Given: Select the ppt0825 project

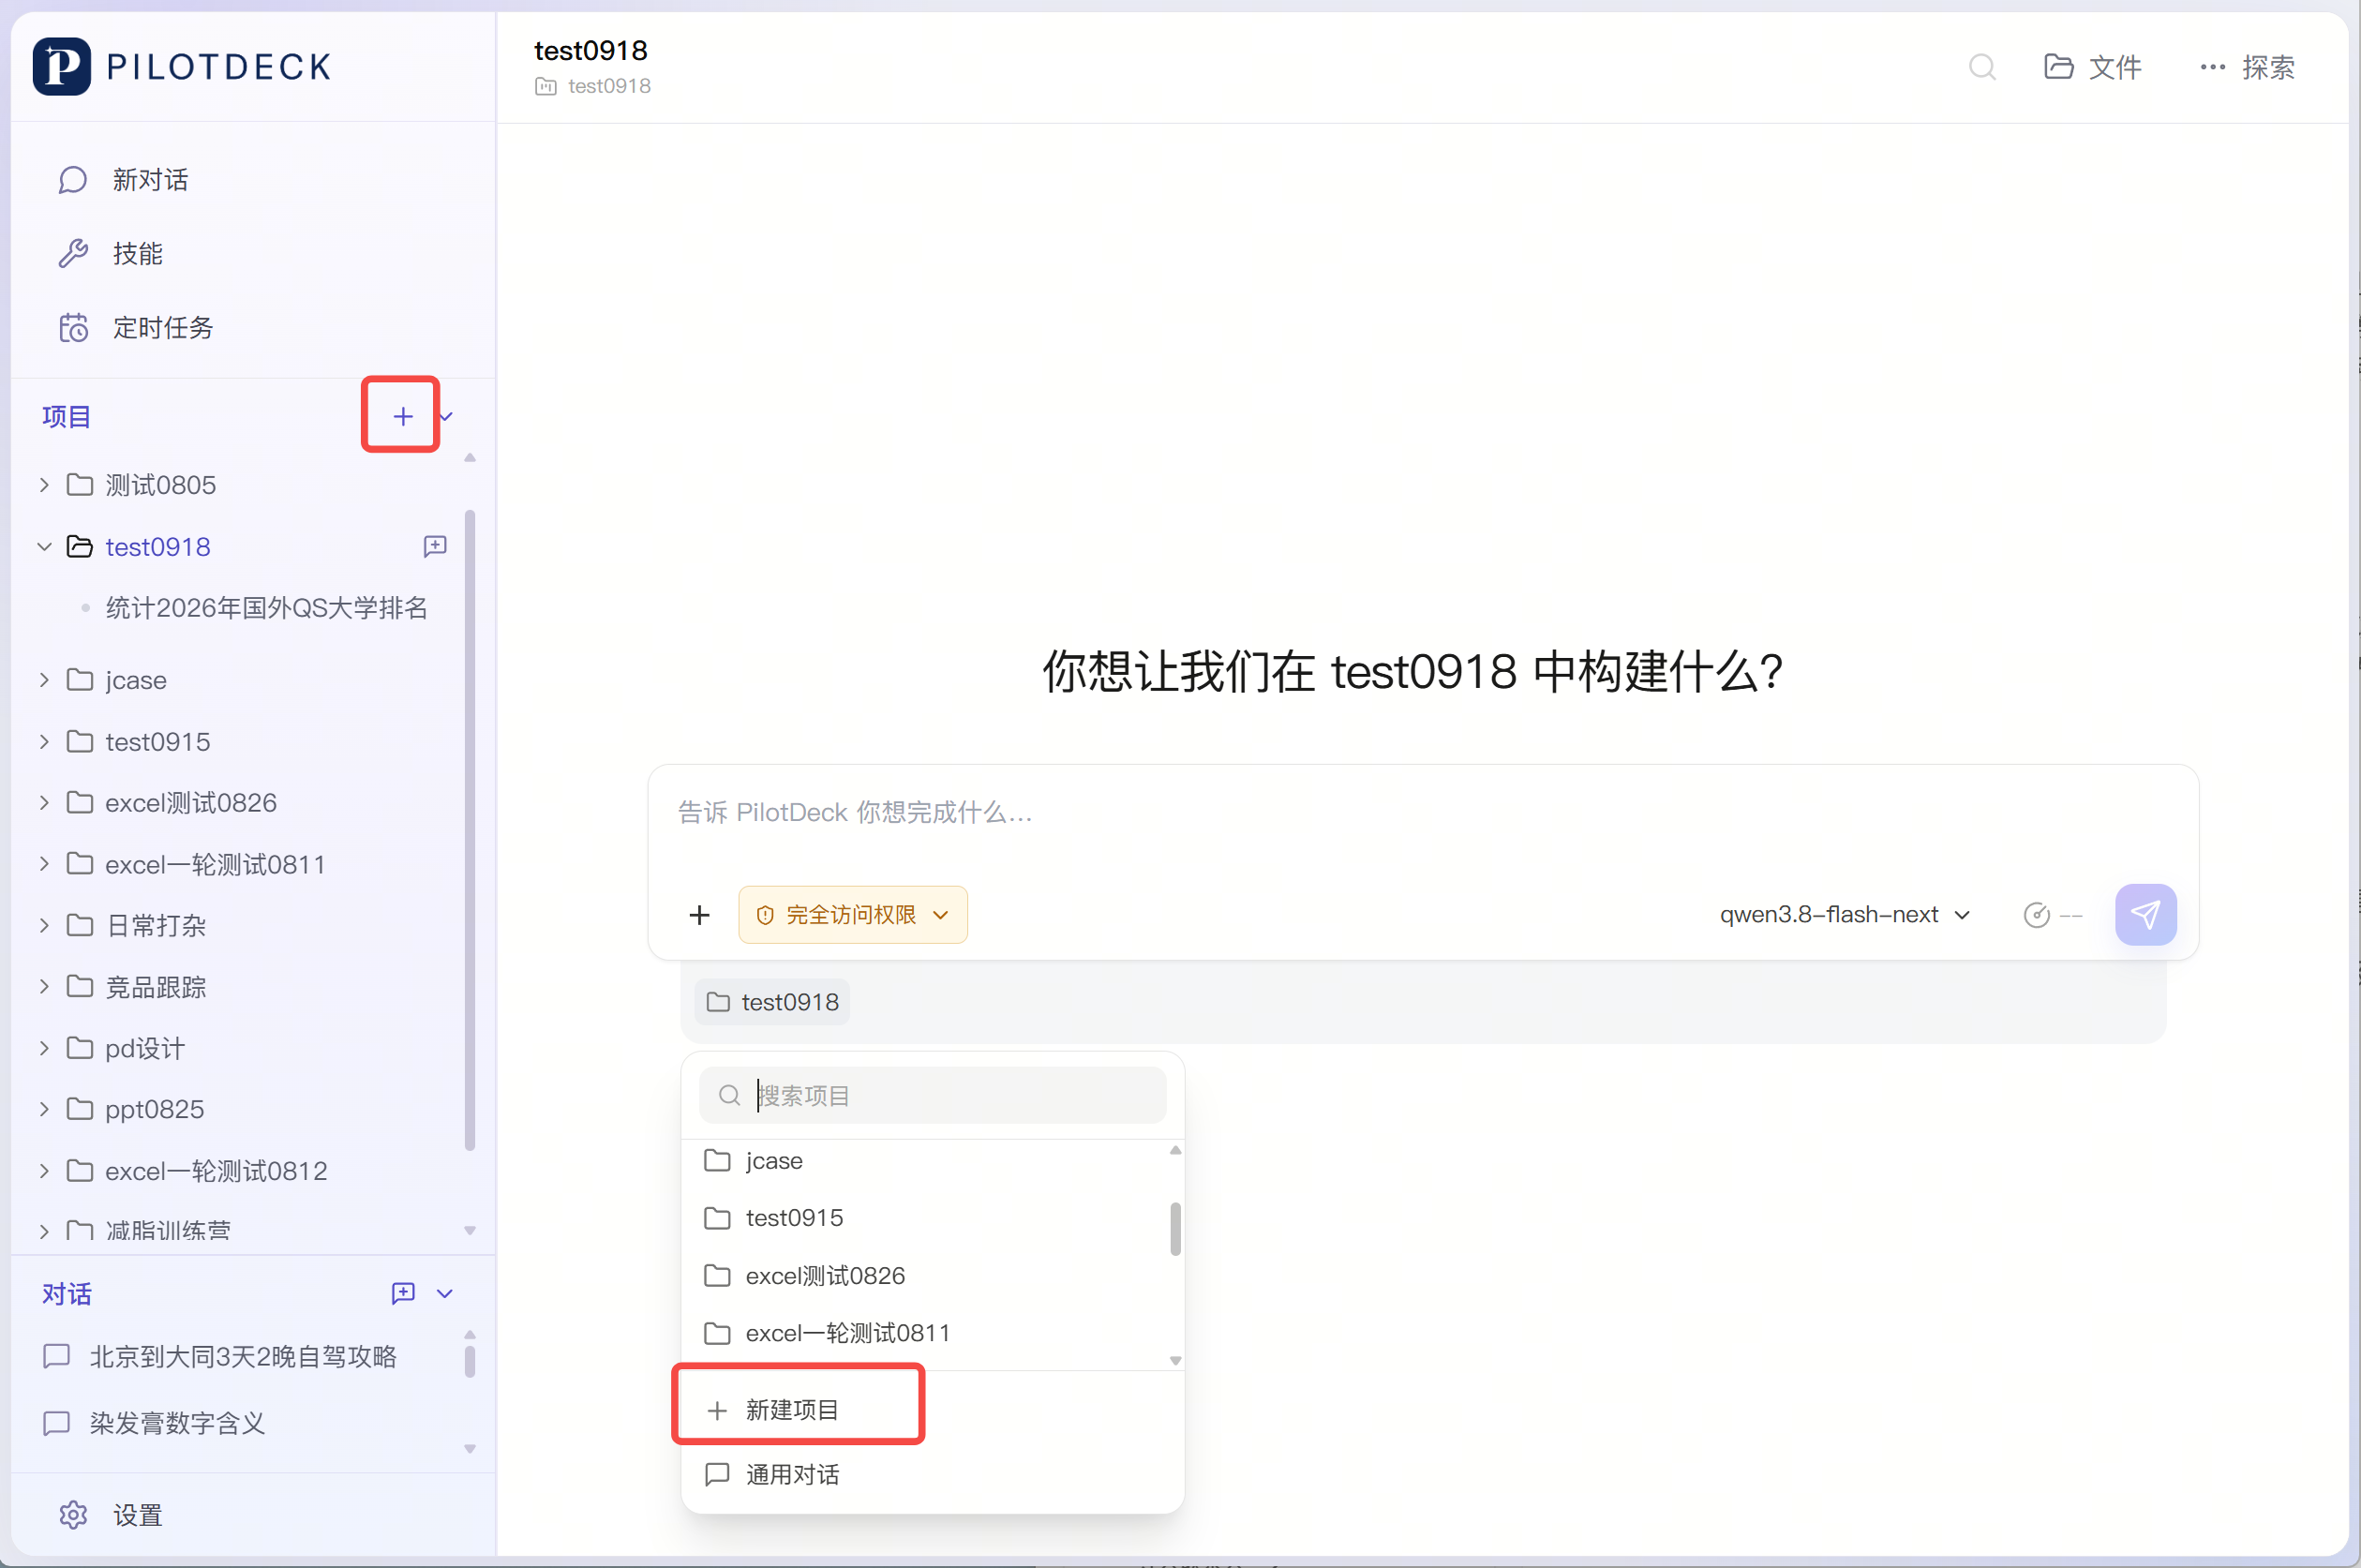Looking at the screenshot, I should point(154,1110).
